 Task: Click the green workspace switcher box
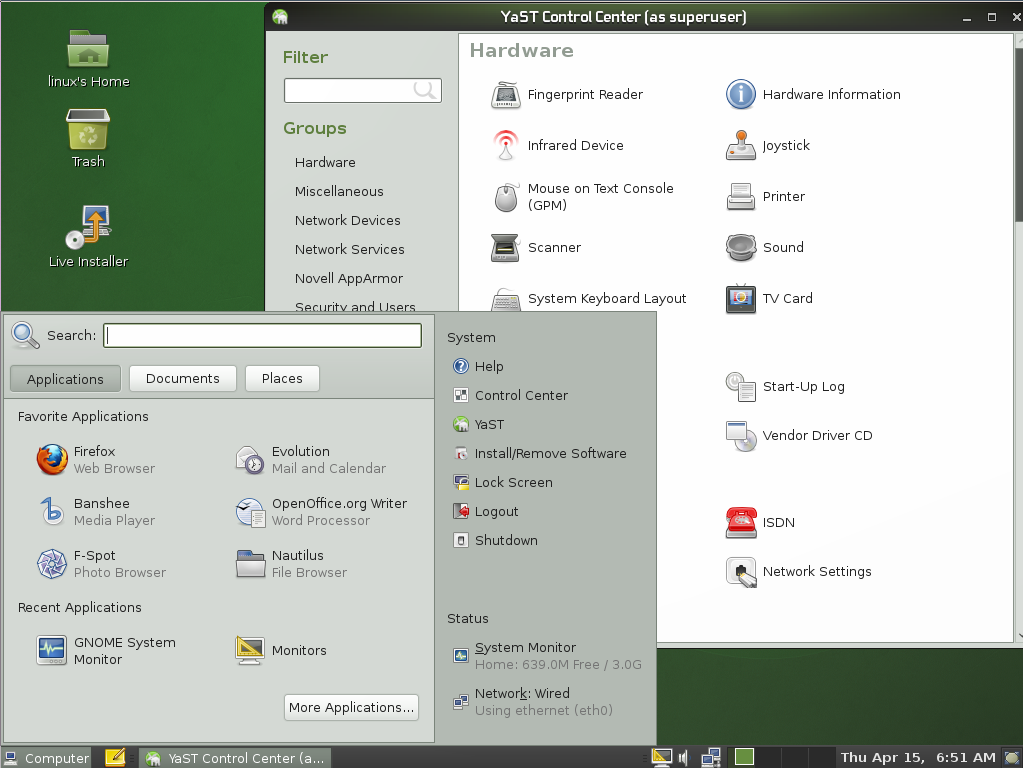click(x=744, y=757)
